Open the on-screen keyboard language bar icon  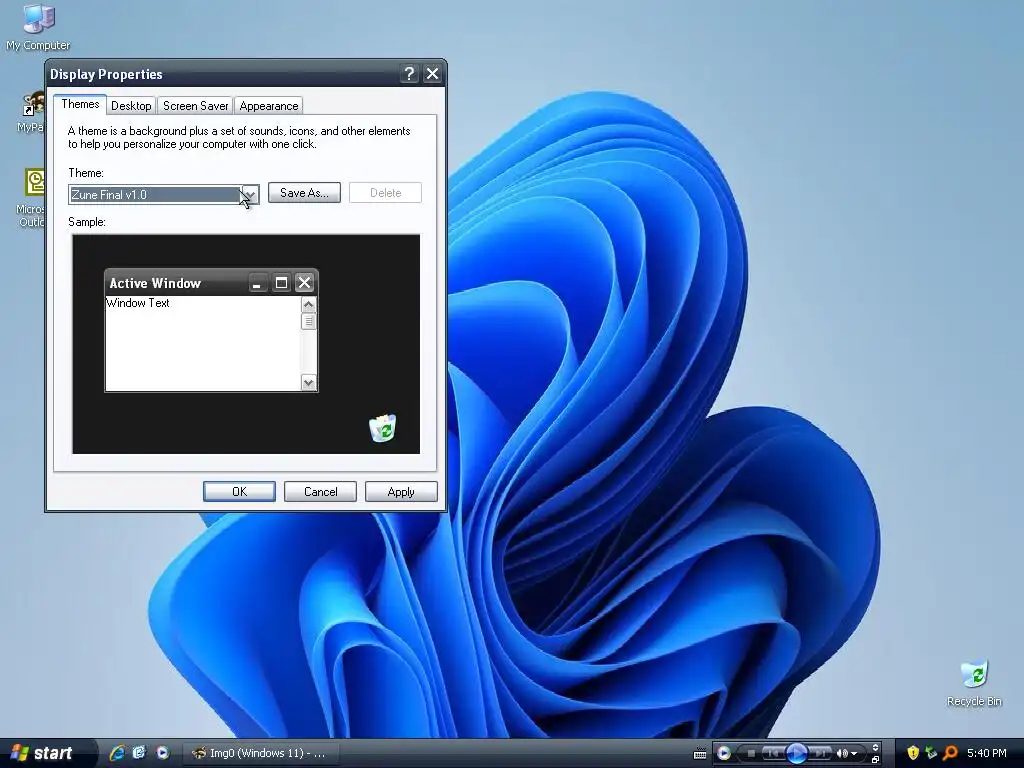click(699, 754)
